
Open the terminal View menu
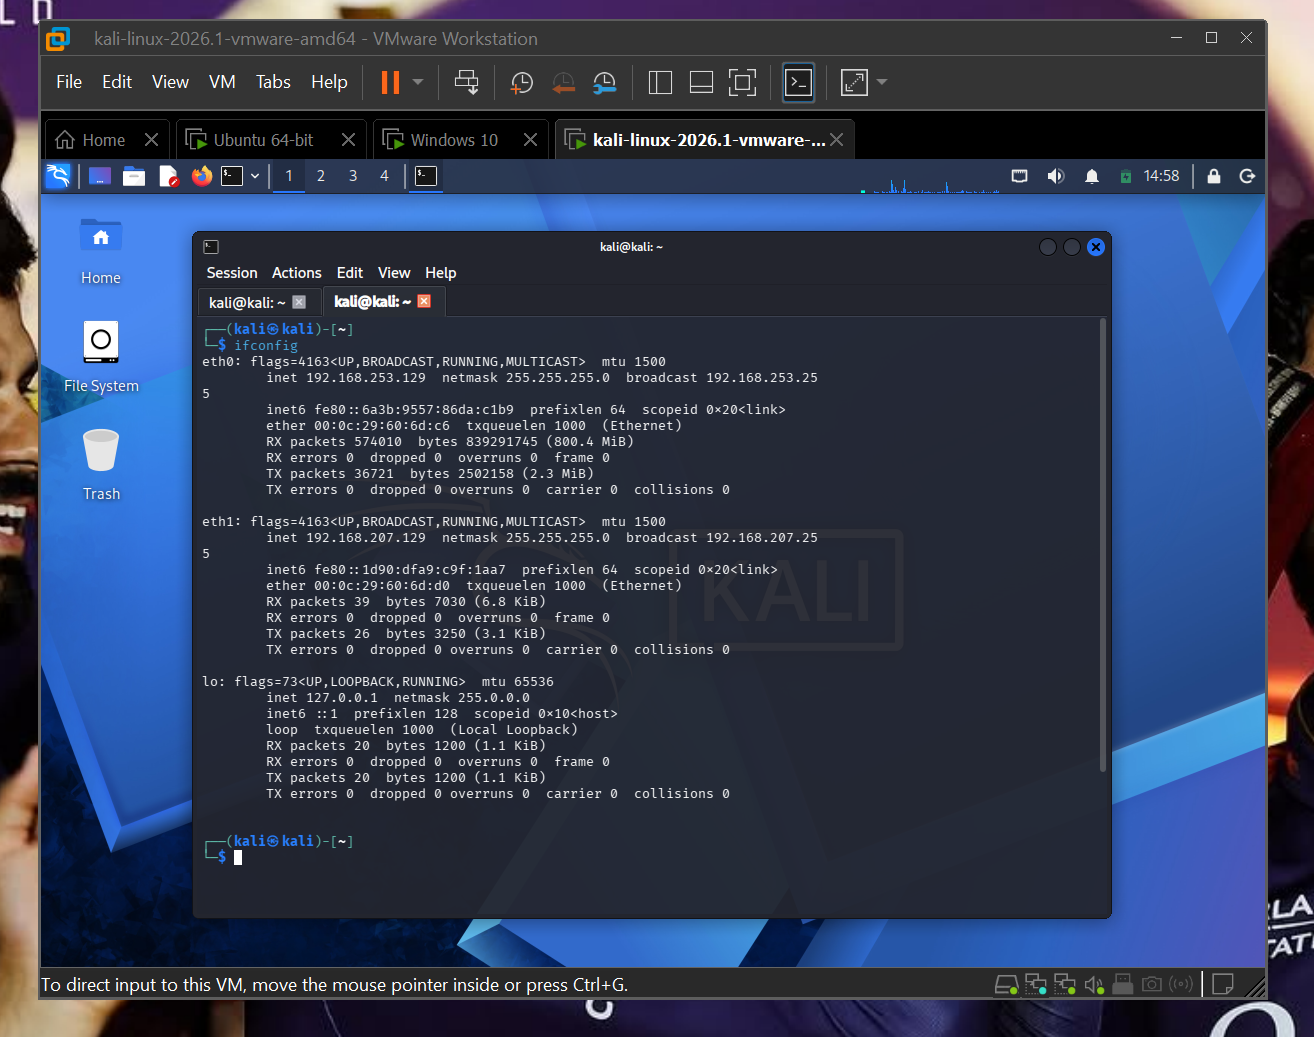point(394,273)
